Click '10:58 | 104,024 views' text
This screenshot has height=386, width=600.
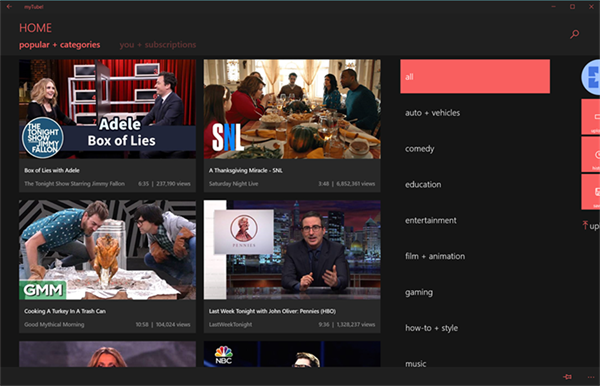click(163, 324)
